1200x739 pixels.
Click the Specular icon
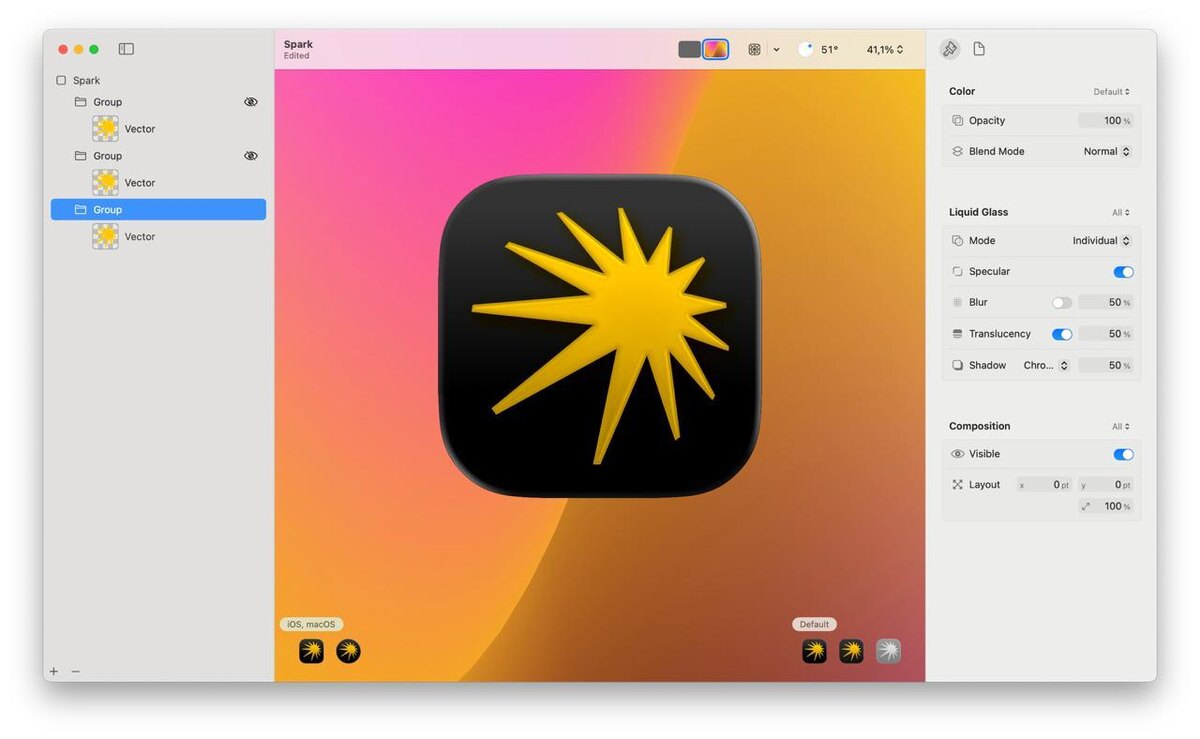click(x=957, y=272)
